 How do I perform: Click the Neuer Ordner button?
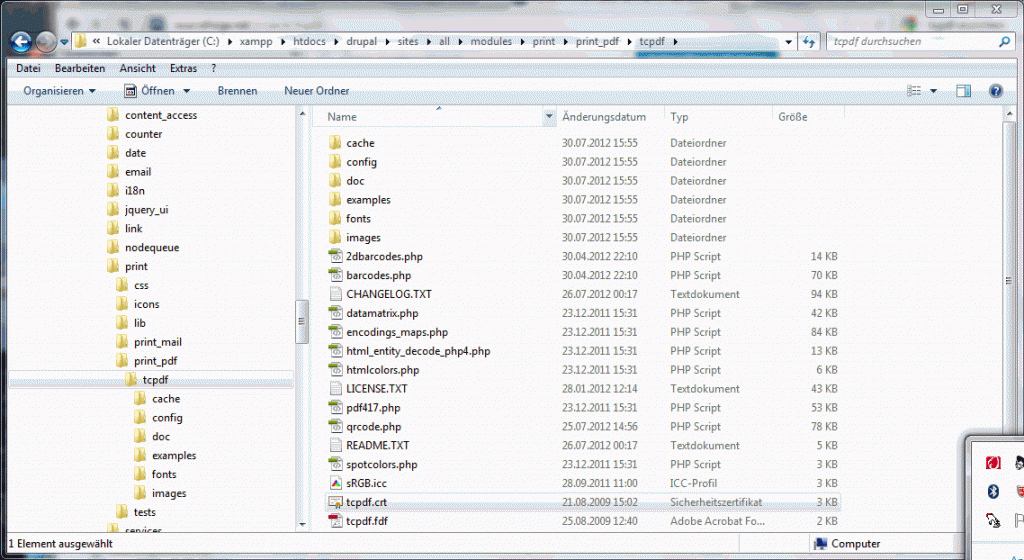(317, 90)
